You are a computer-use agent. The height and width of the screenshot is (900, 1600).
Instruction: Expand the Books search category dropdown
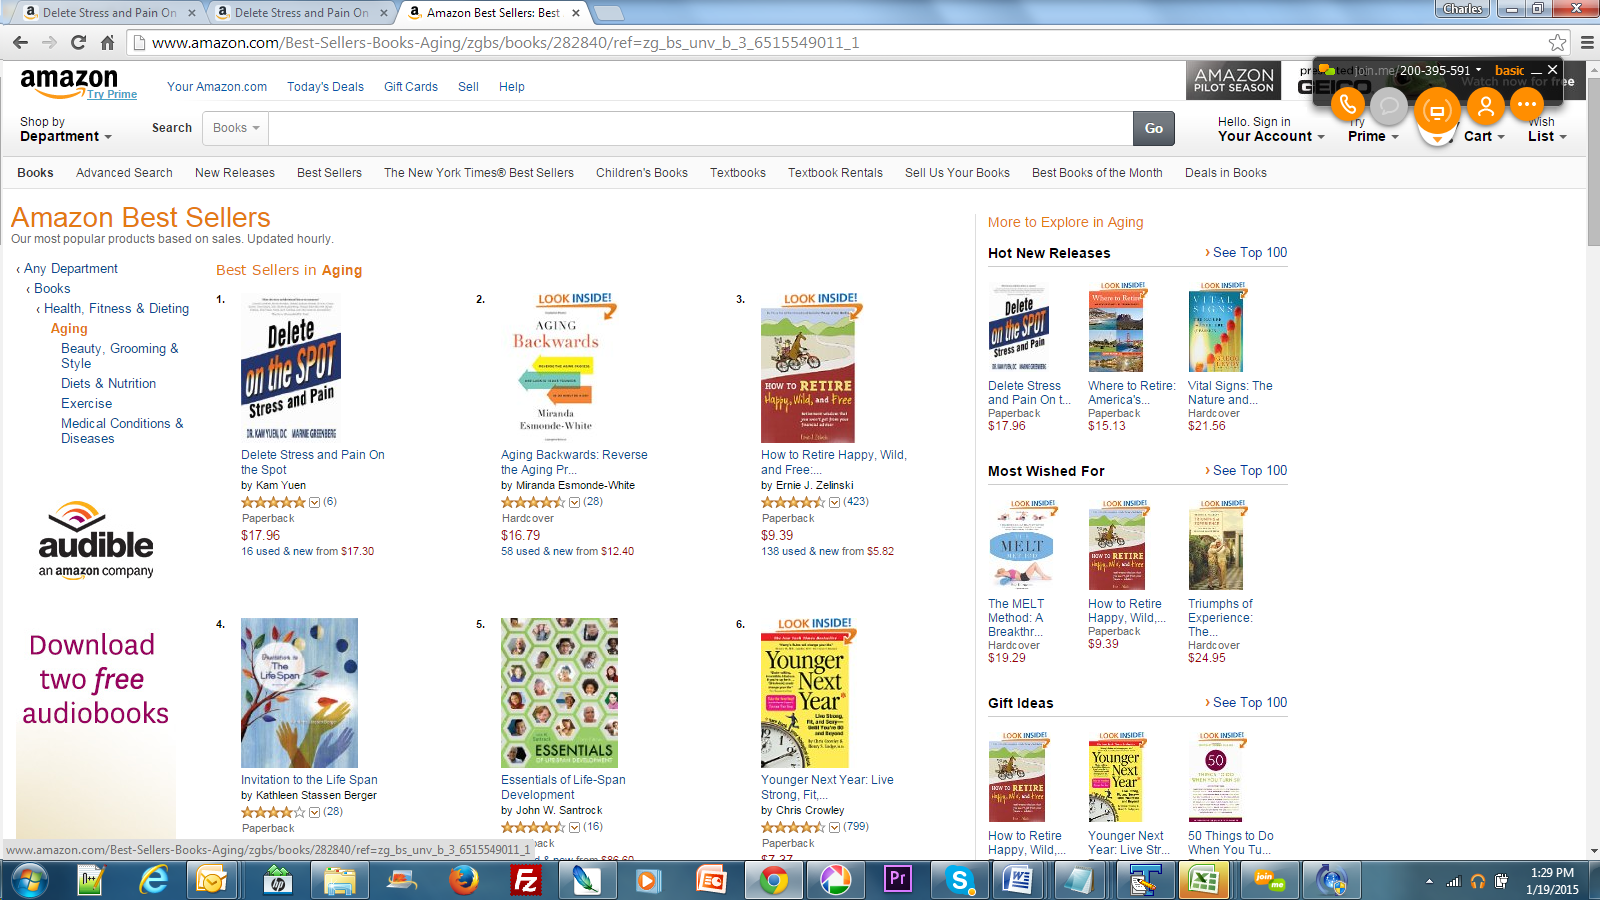236,128
